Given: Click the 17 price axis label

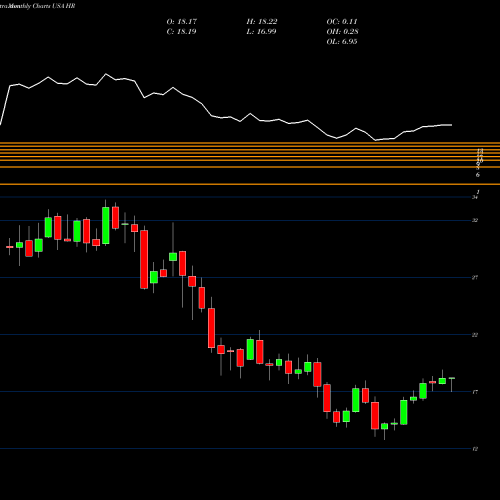Looking at the screenshot, I should coord(475,392).
